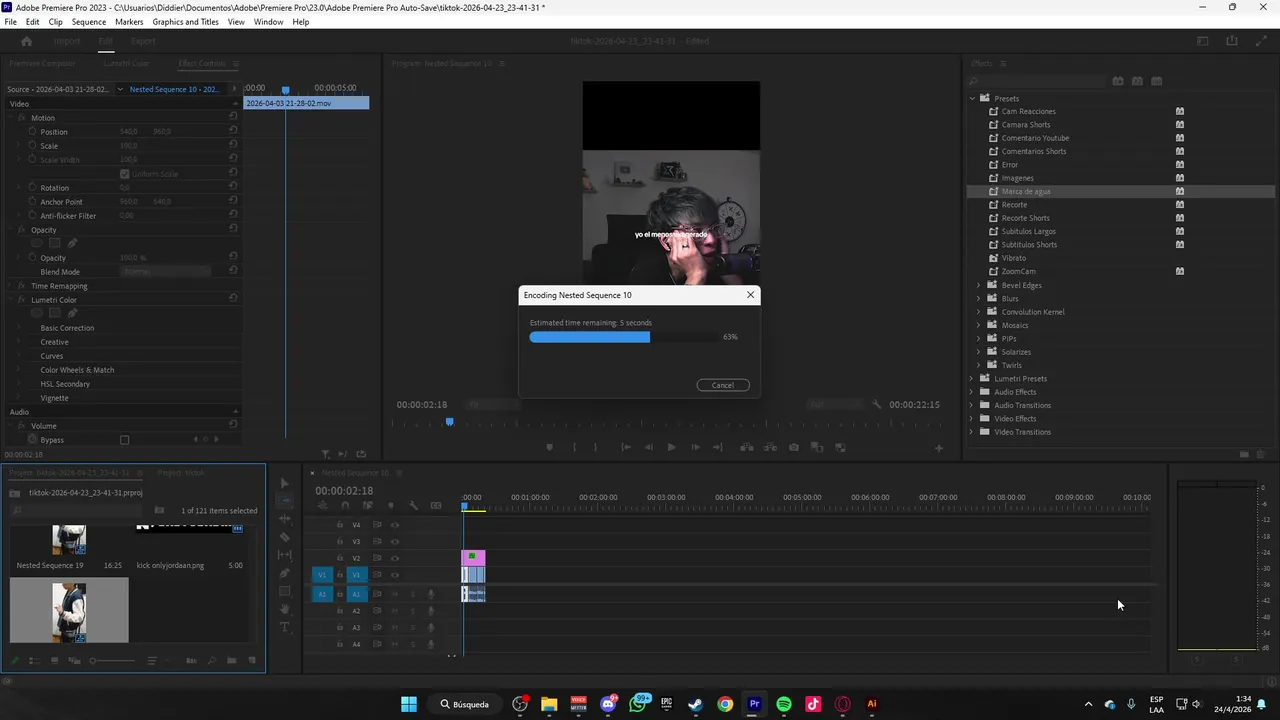1280x720 pixels.
Task: Step back one frame in Program monitor
Action: [x=648, y=447]
